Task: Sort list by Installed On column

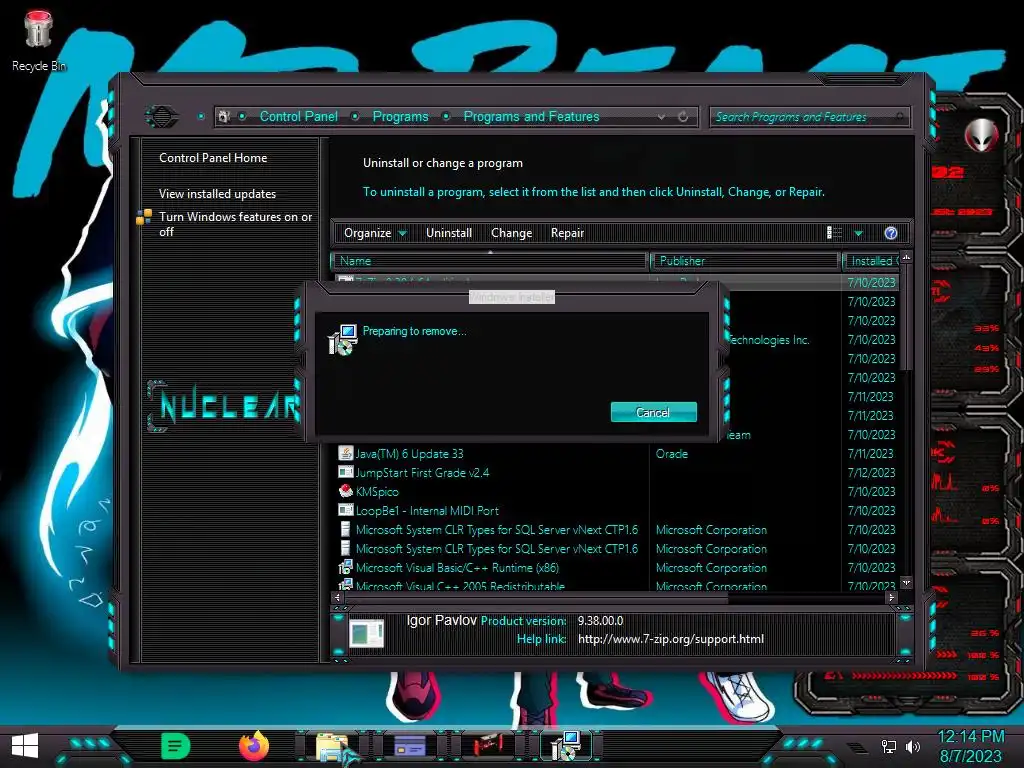Action: point(871,261)
